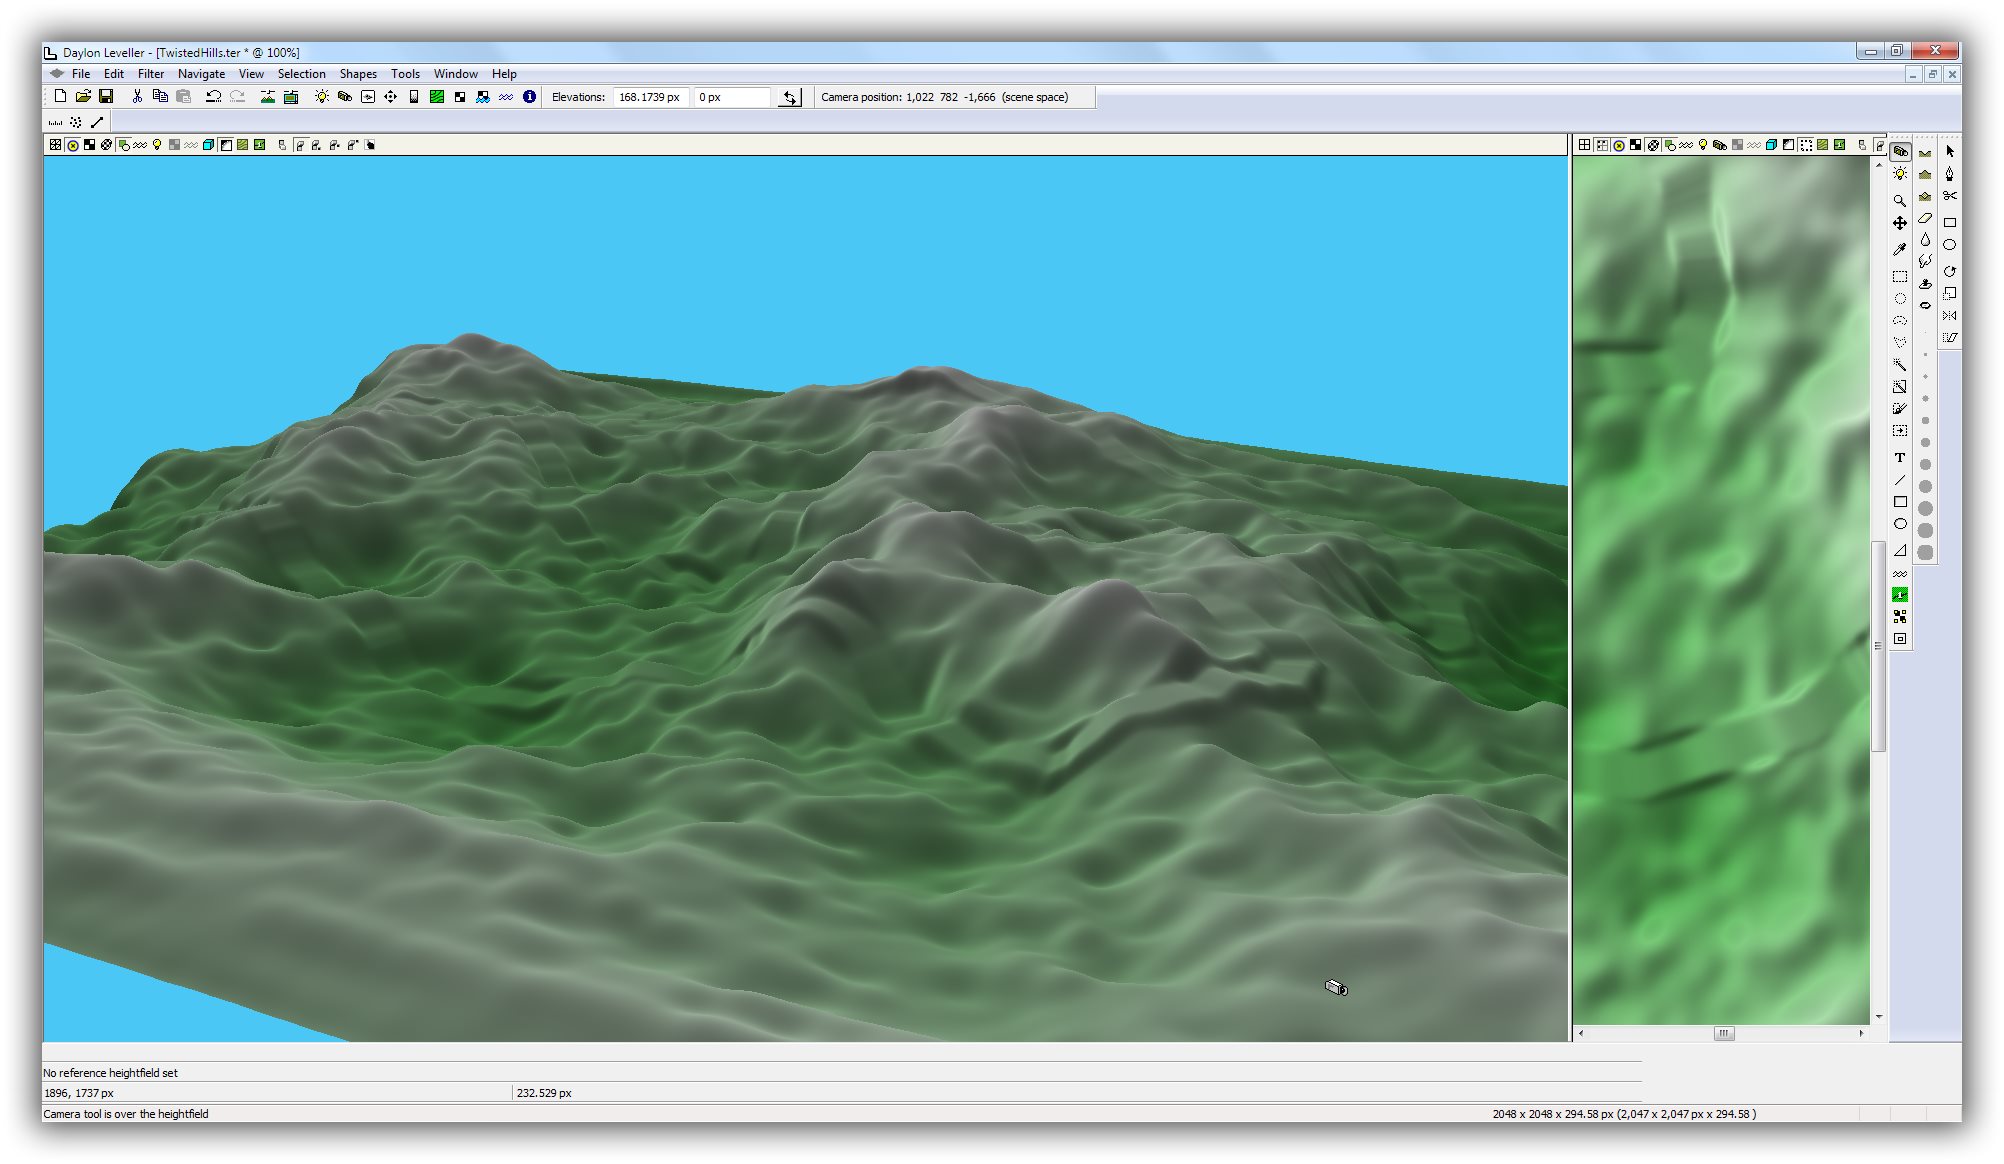
Task: Select the Eraser brush tool
Action: [x=1925, y=218]
